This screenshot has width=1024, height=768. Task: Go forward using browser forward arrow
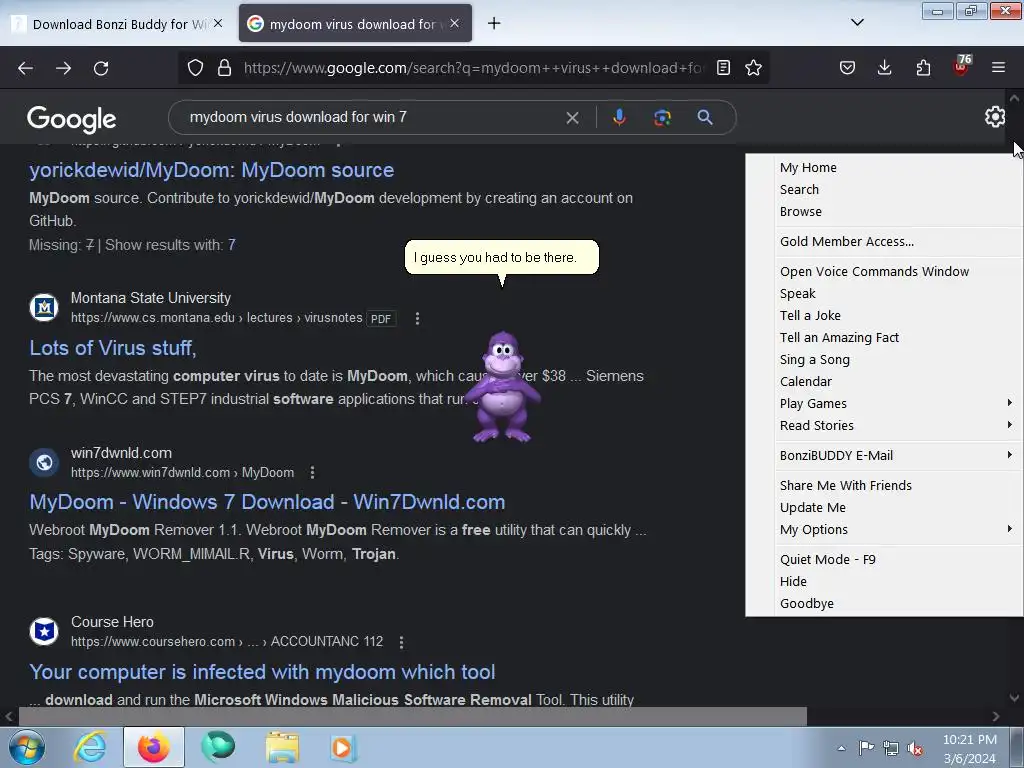[x=63, y=68]
